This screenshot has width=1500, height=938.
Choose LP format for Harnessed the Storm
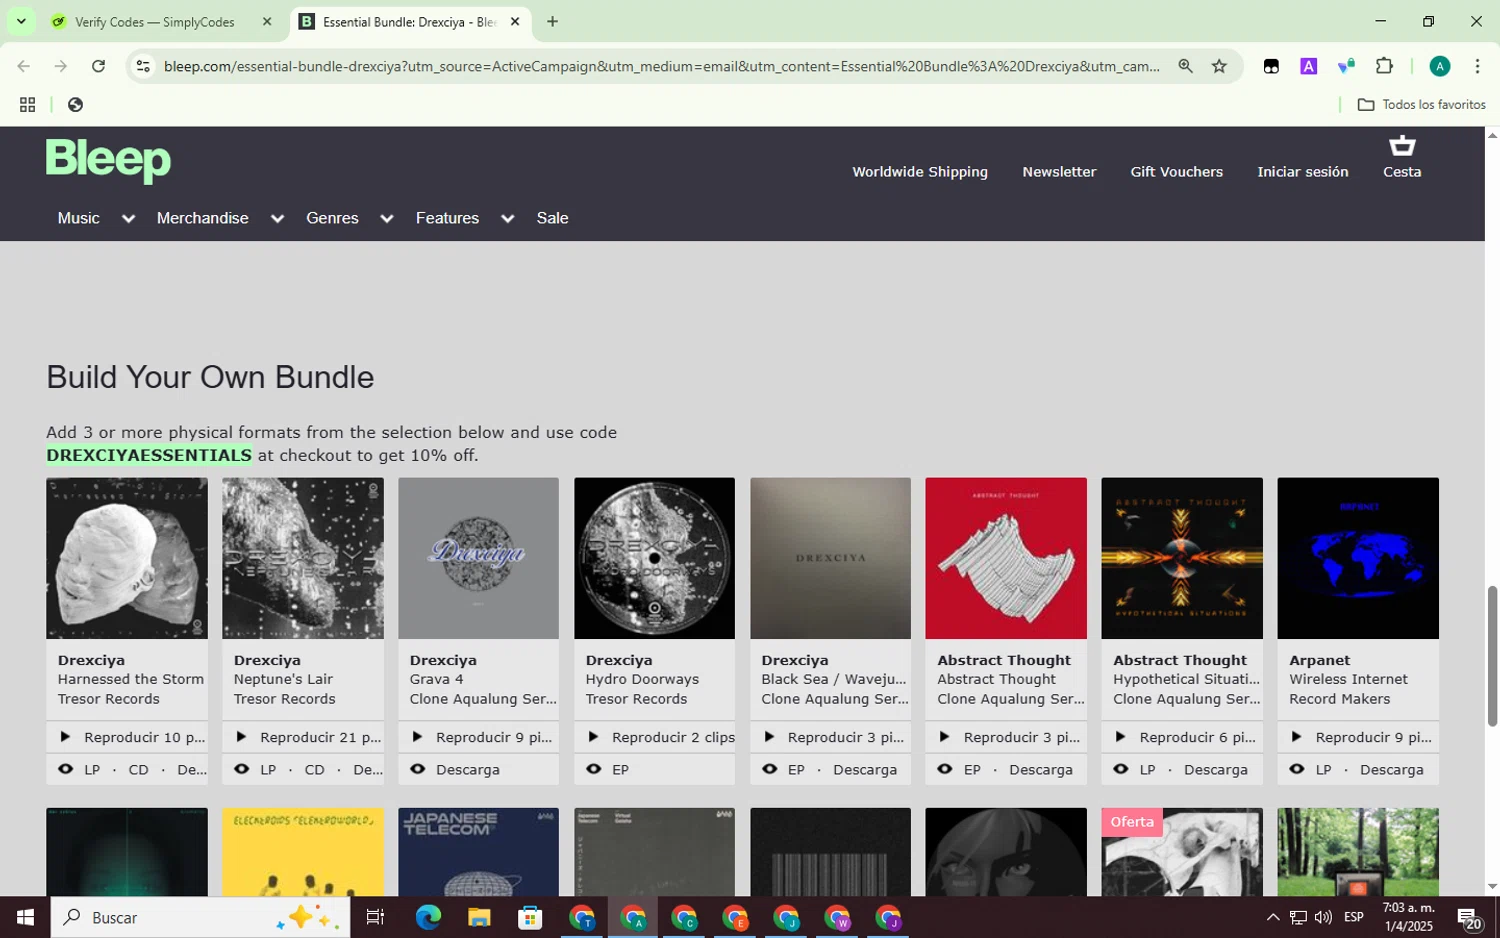click(92, 769)
